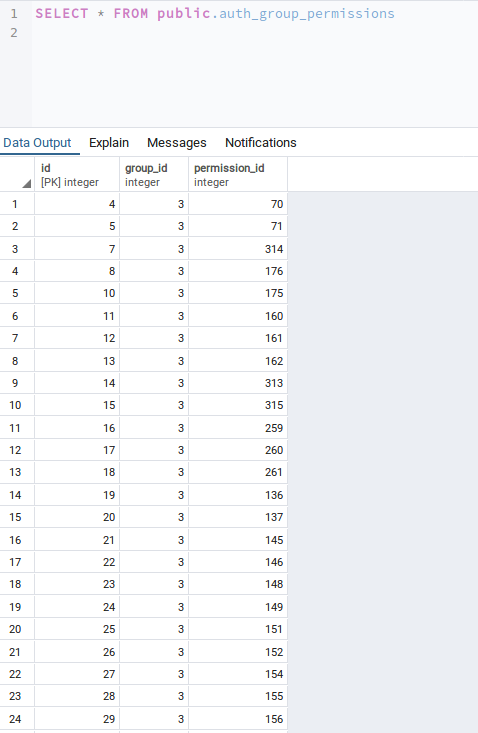Click permission_id cell with value 148

pyautogui.click(x=238, y=584)
